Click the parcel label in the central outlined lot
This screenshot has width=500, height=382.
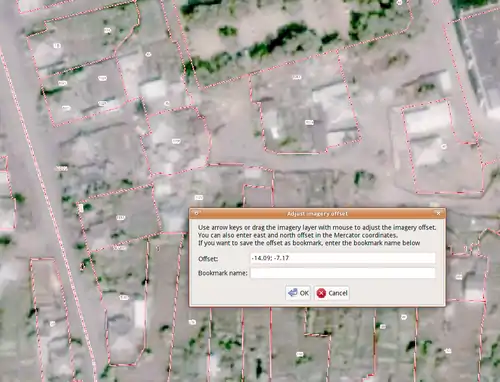(309, 122)
